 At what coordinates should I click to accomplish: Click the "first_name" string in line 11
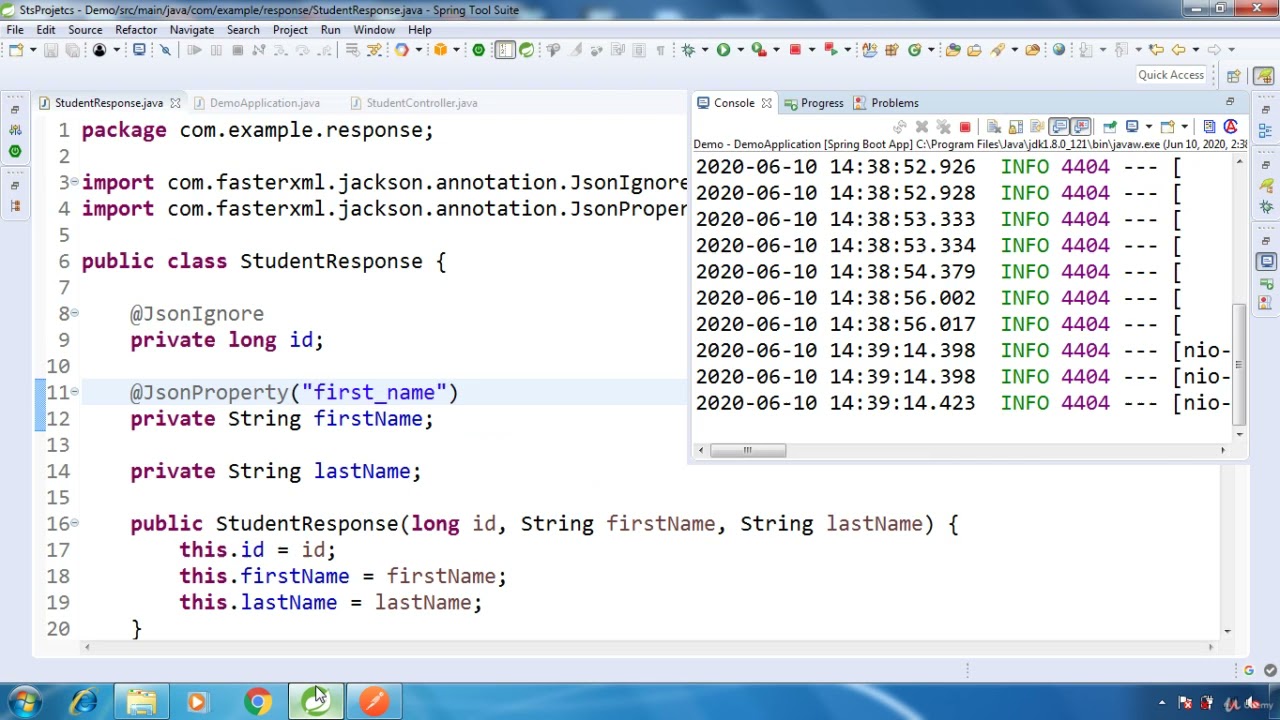pos(374,392)
